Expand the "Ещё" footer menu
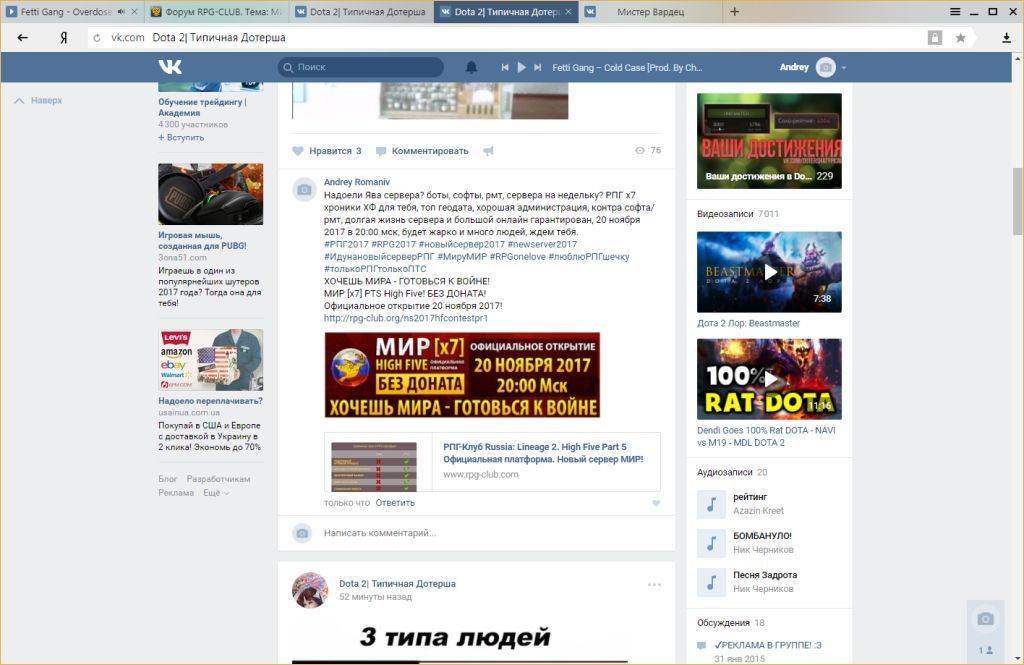1024x665 pixels. point(215,493)
